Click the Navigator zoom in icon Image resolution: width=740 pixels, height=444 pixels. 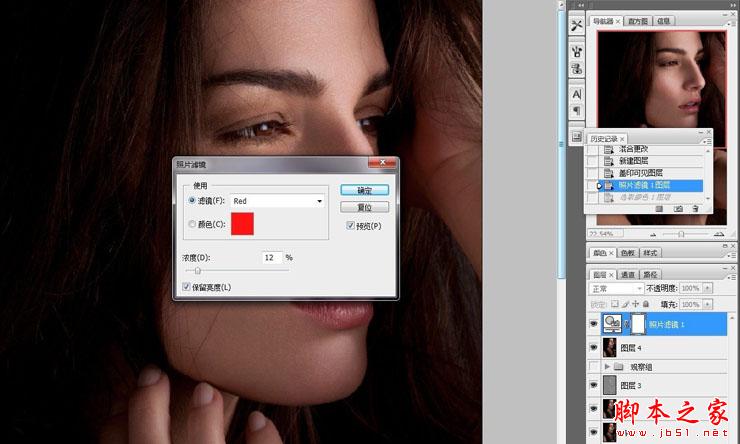tap(719, 234)
